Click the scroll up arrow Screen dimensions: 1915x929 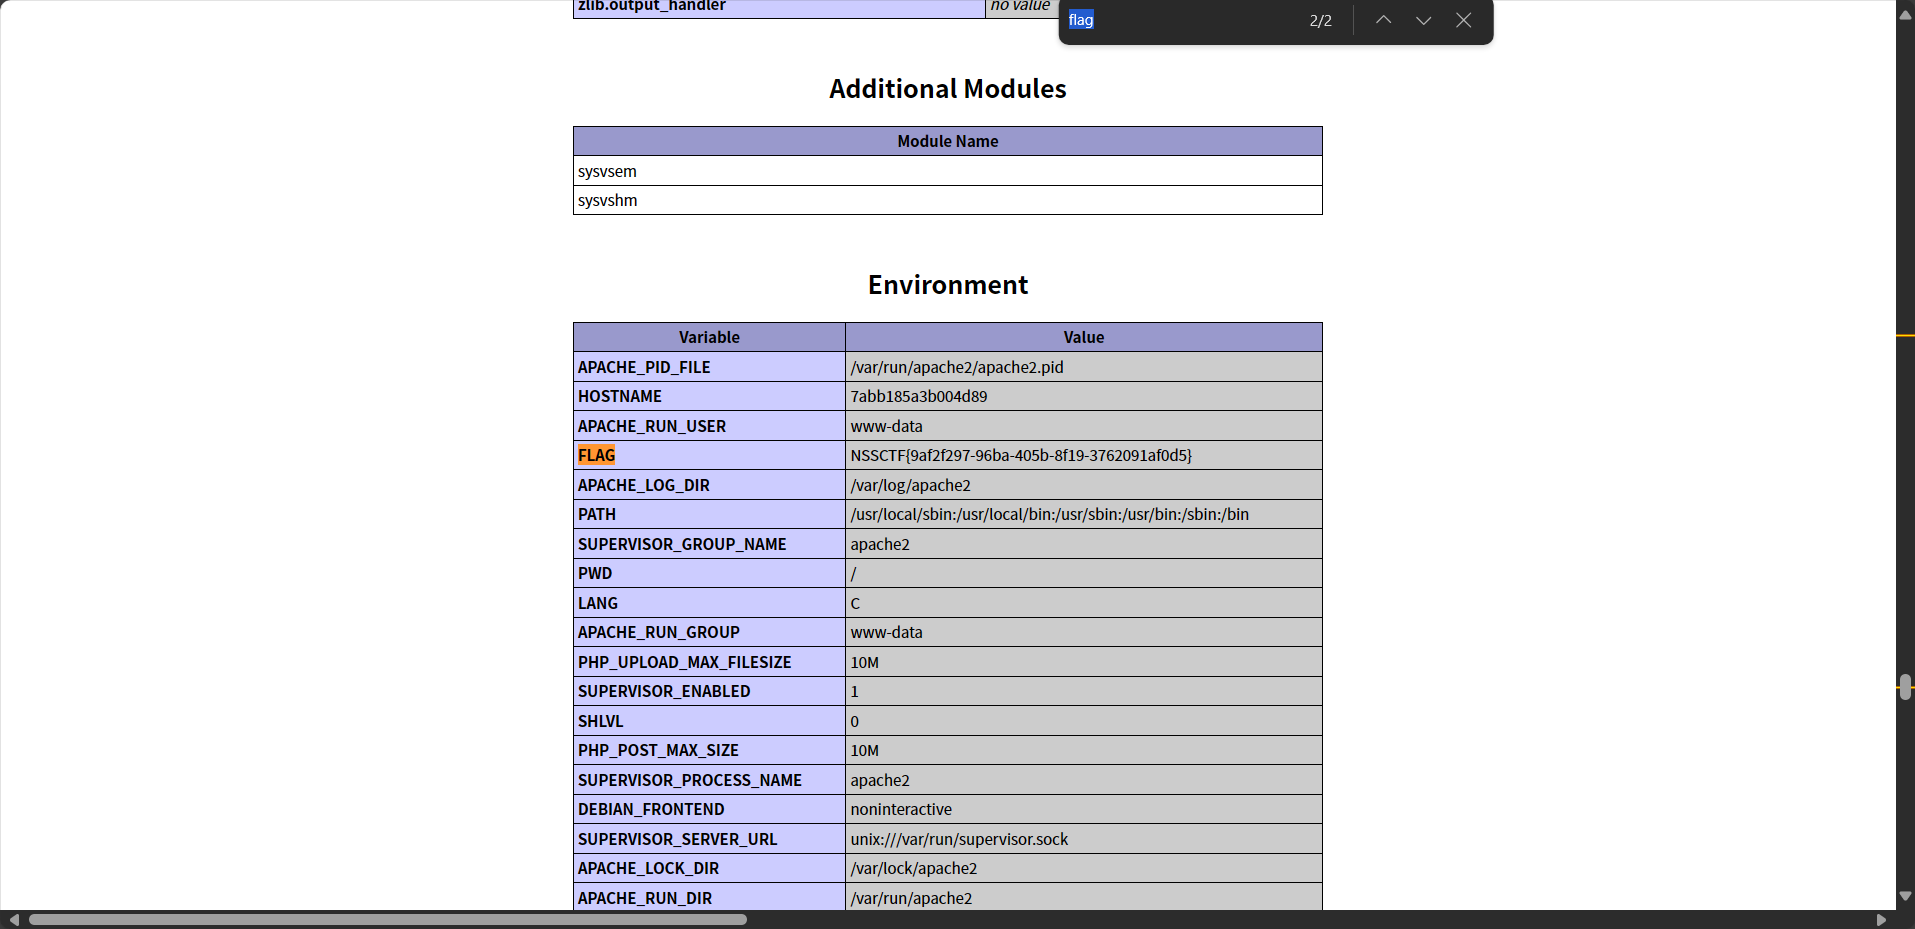1906,15
